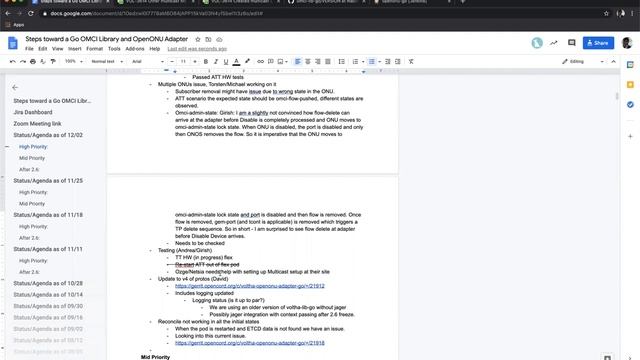Activate the paint format tool
The width and height of the screenshot is (640, 360).
pyautogui.click(x=53, y=62)
